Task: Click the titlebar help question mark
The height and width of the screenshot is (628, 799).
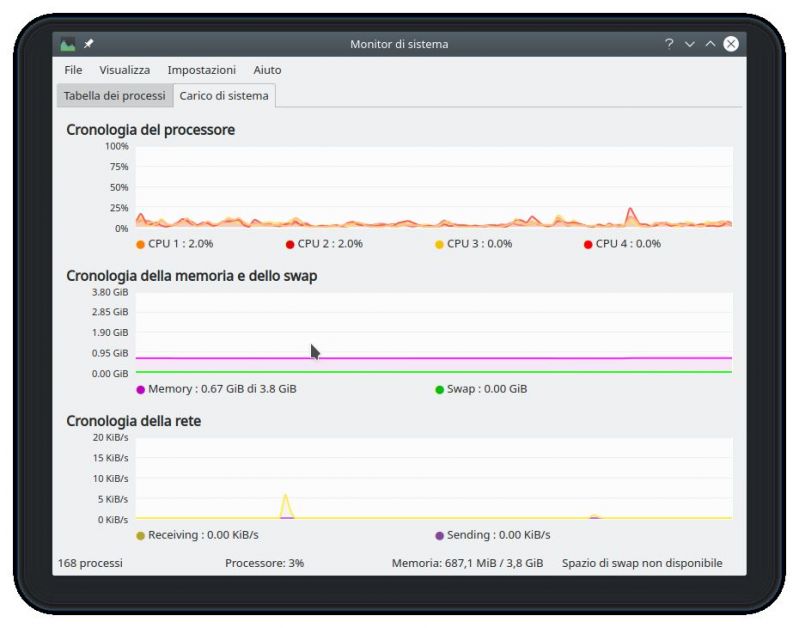Action: tap(669, 44)
